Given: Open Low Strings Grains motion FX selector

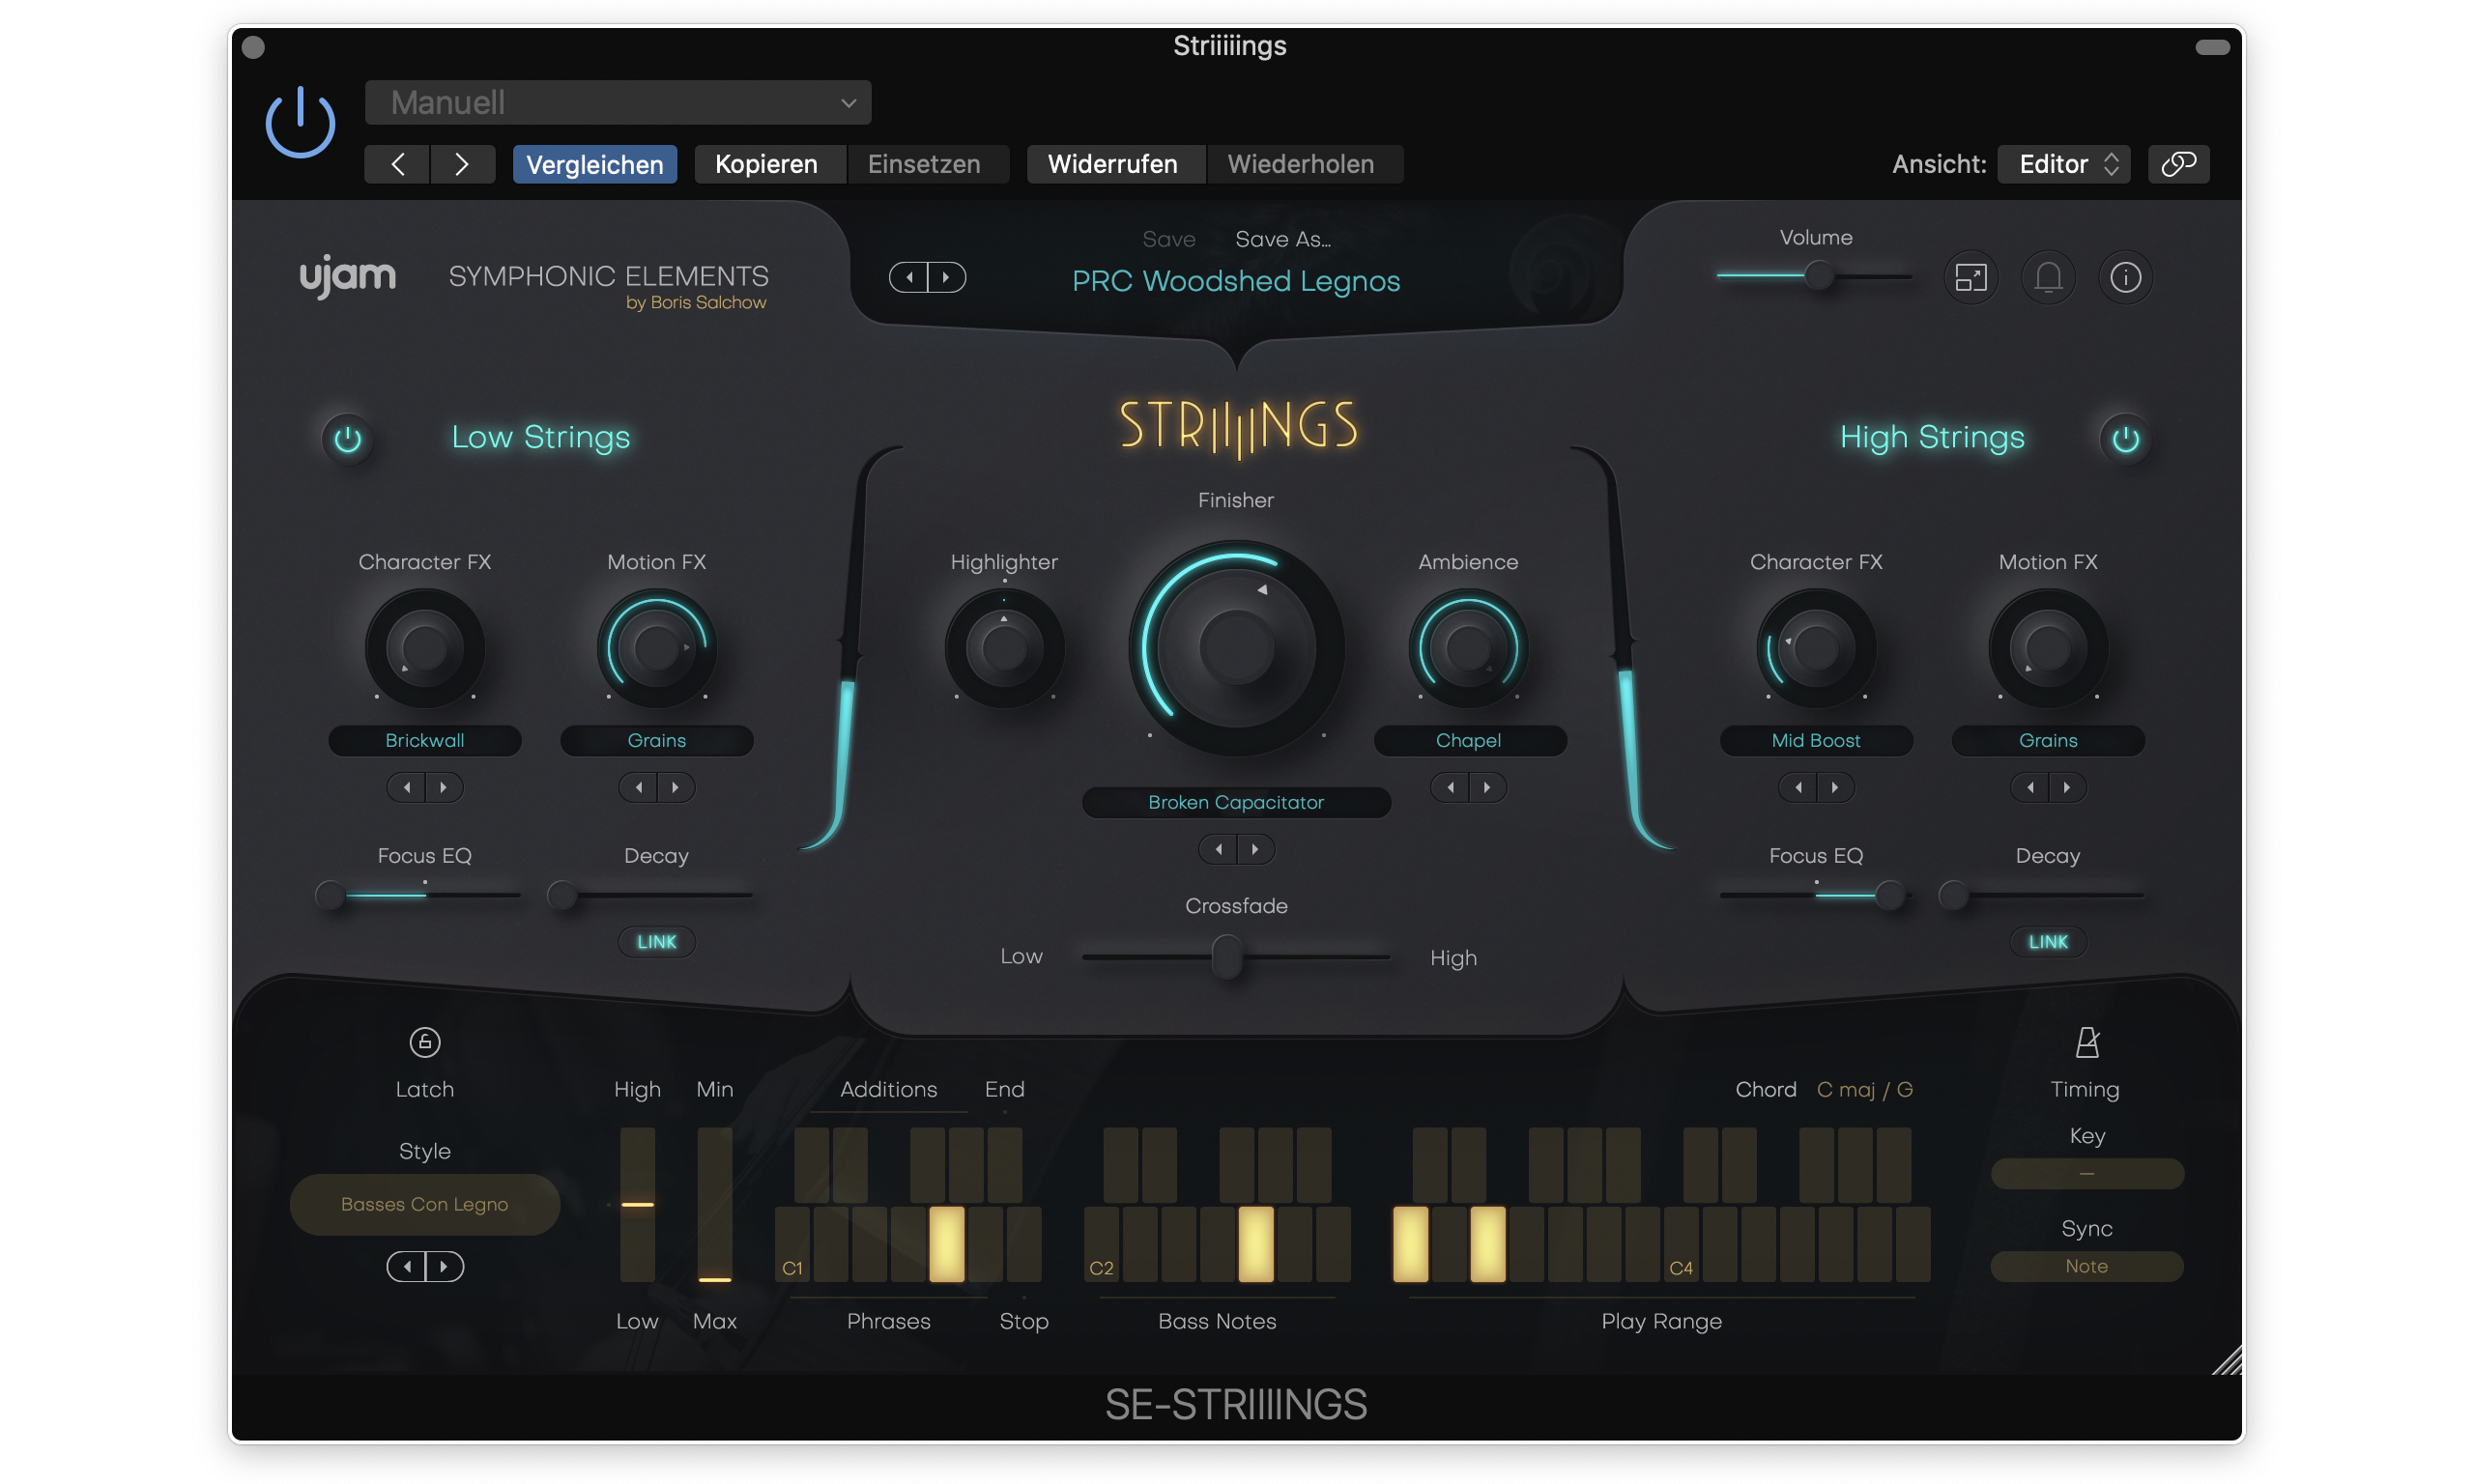Looking at the screenshot, I should pyautogui.click(x=656, y=740).
